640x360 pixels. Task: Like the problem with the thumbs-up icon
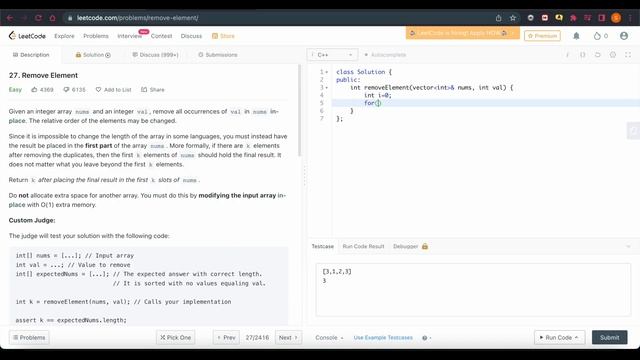pyautogui.click(x=35, y=89)
